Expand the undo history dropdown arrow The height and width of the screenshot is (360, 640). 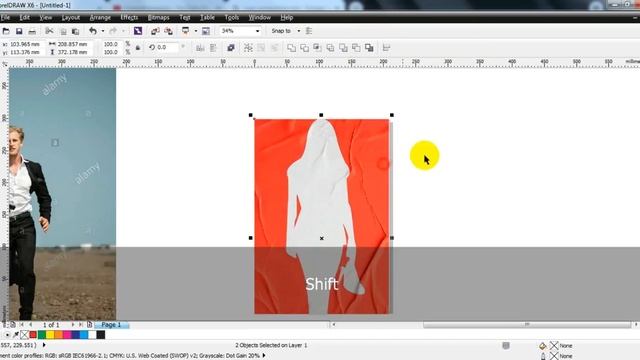(x=102, y=31)
